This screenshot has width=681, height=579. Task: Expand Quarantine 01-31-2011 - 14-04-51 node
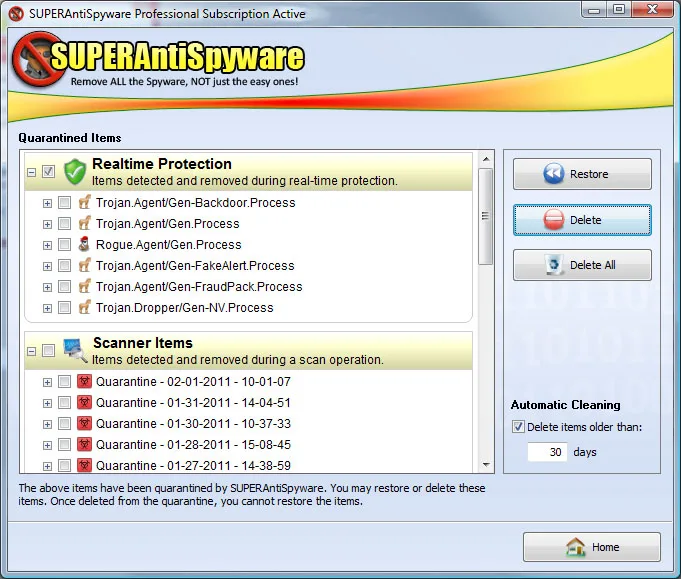click(47, 404)
